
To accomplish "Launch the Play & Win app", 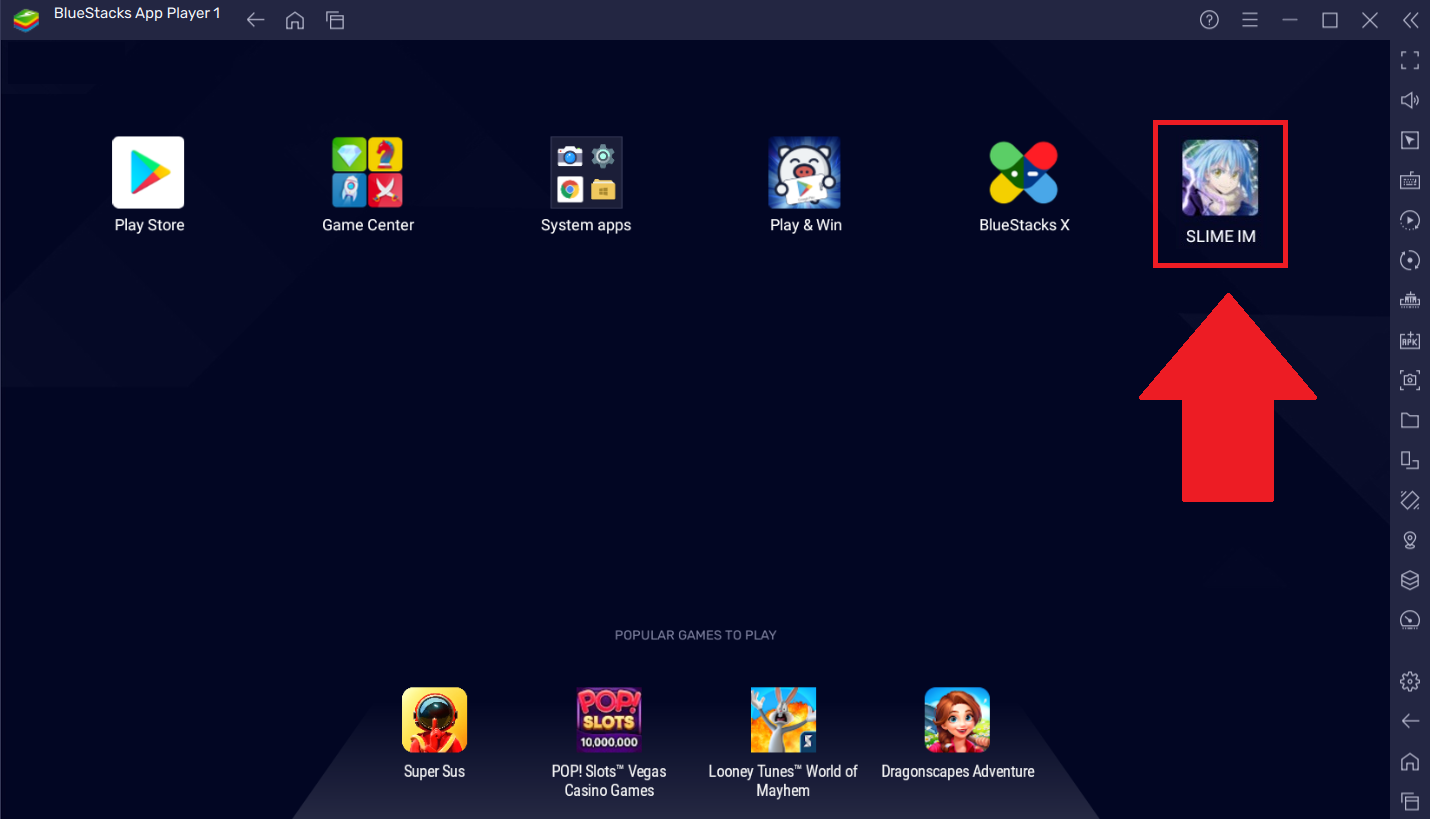I will 804,173.
